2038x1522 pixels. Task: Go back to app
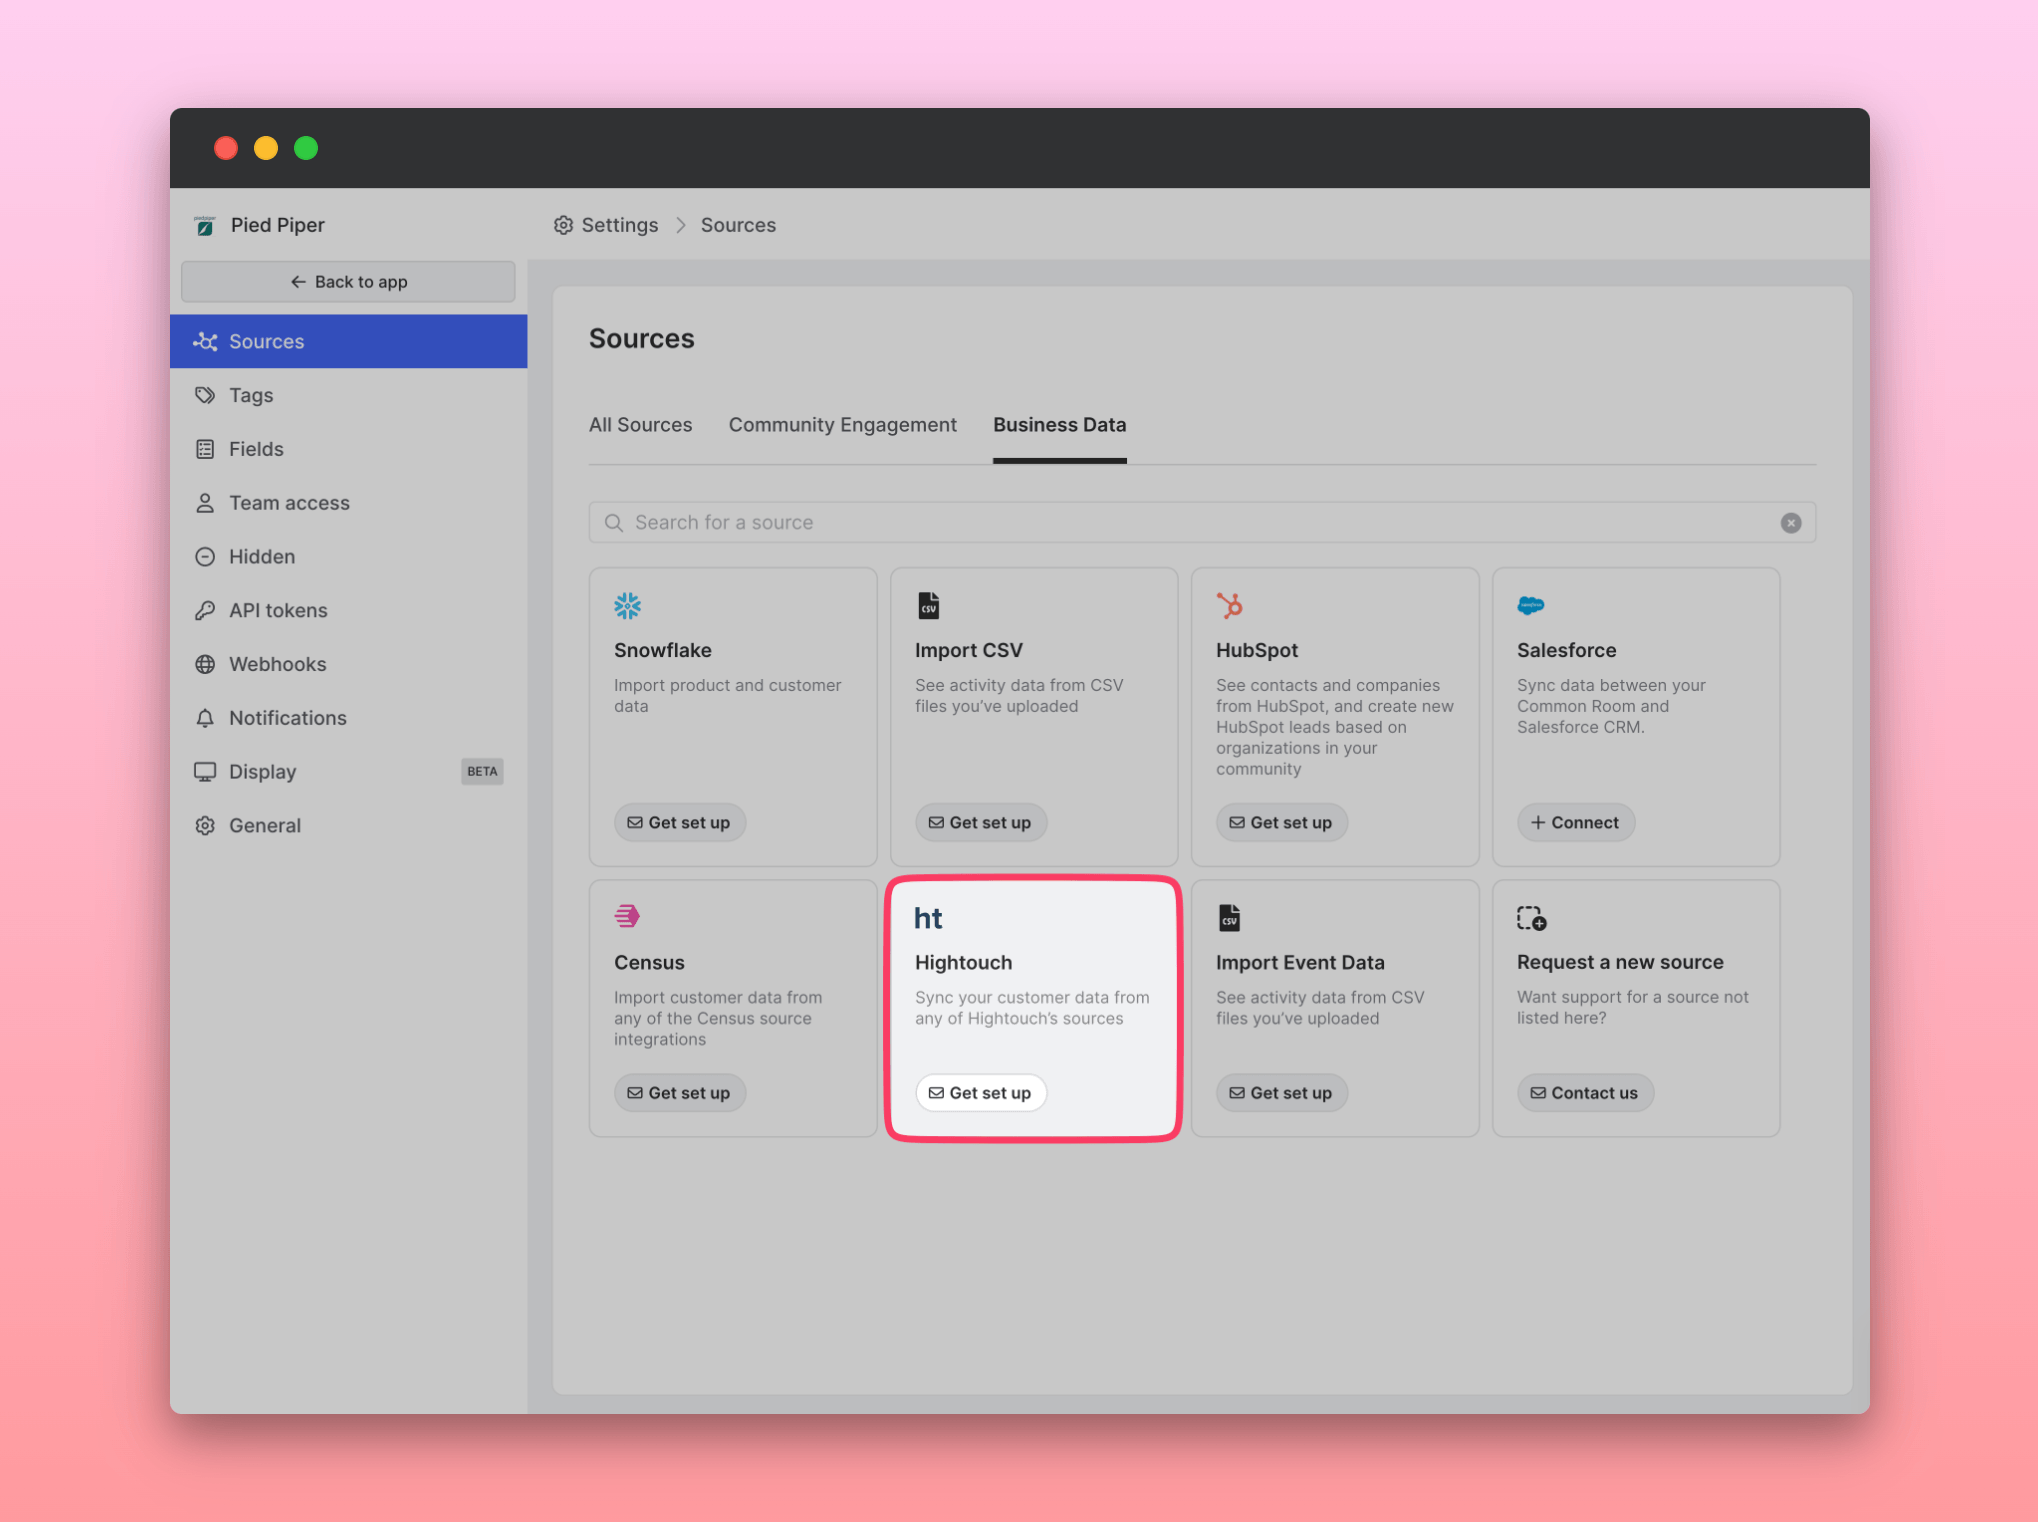coord(348,282)
